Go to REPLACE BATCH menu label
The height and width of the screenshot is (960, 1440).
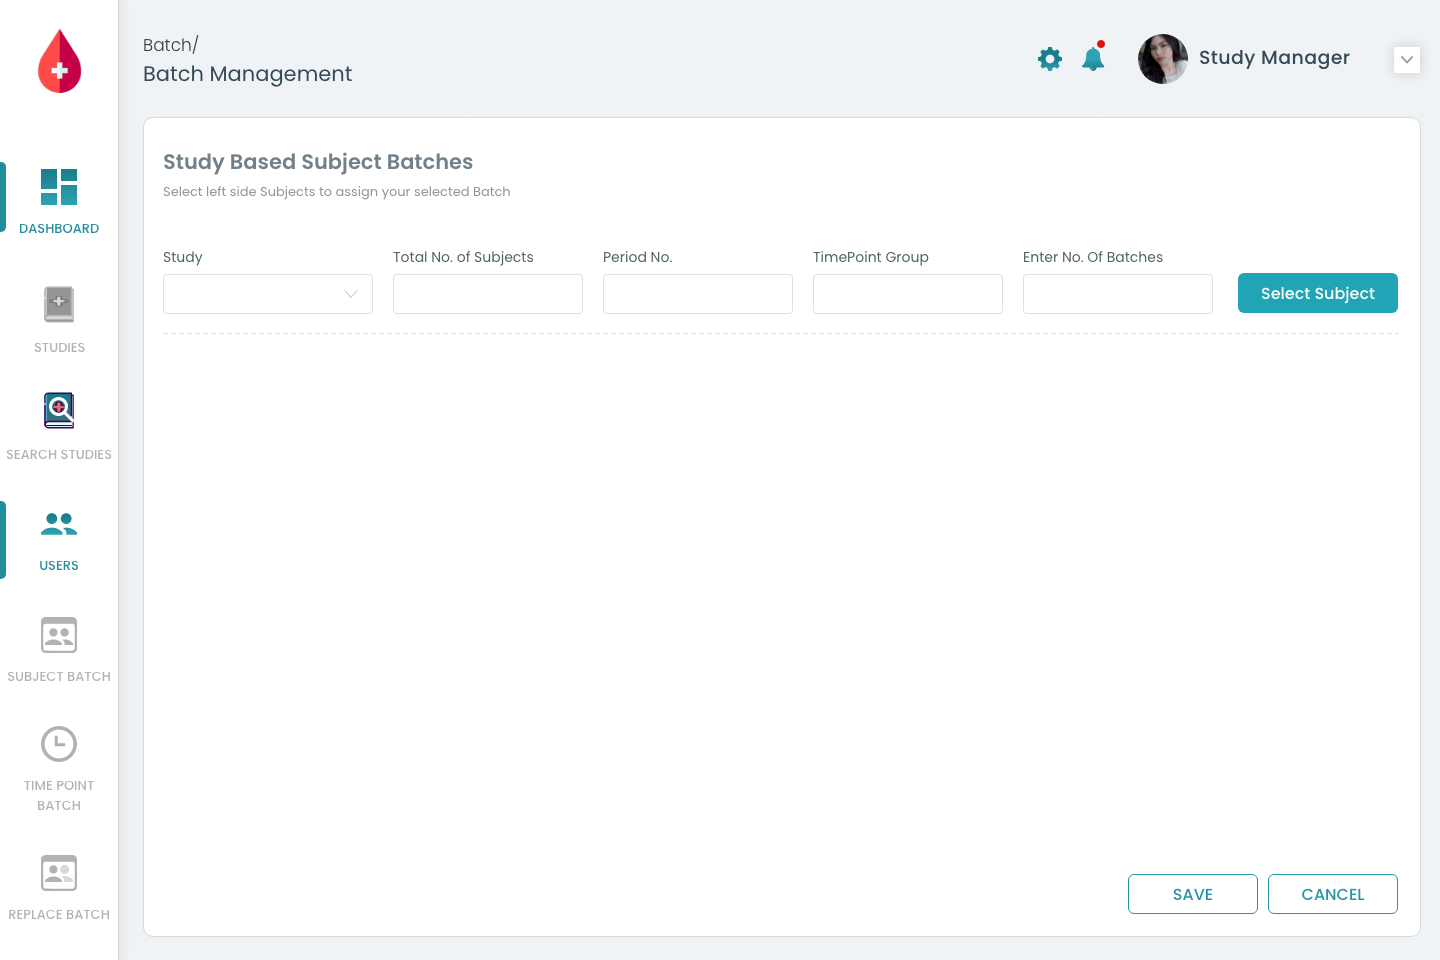point(59,915)
